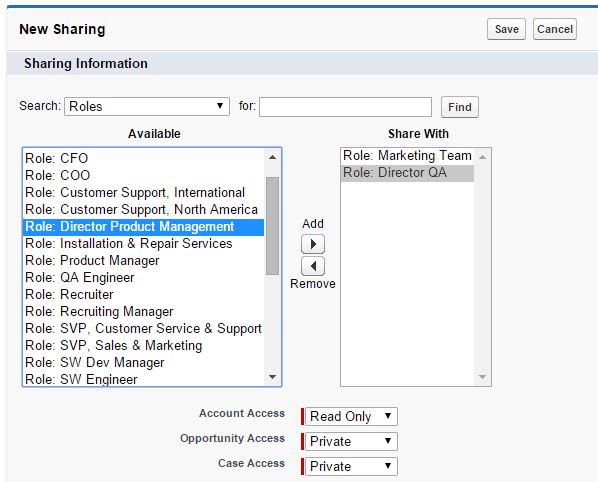Screen dimensions: 598x482
Task: Focus the search 'for' text field
Action: [x=346, y=107]
